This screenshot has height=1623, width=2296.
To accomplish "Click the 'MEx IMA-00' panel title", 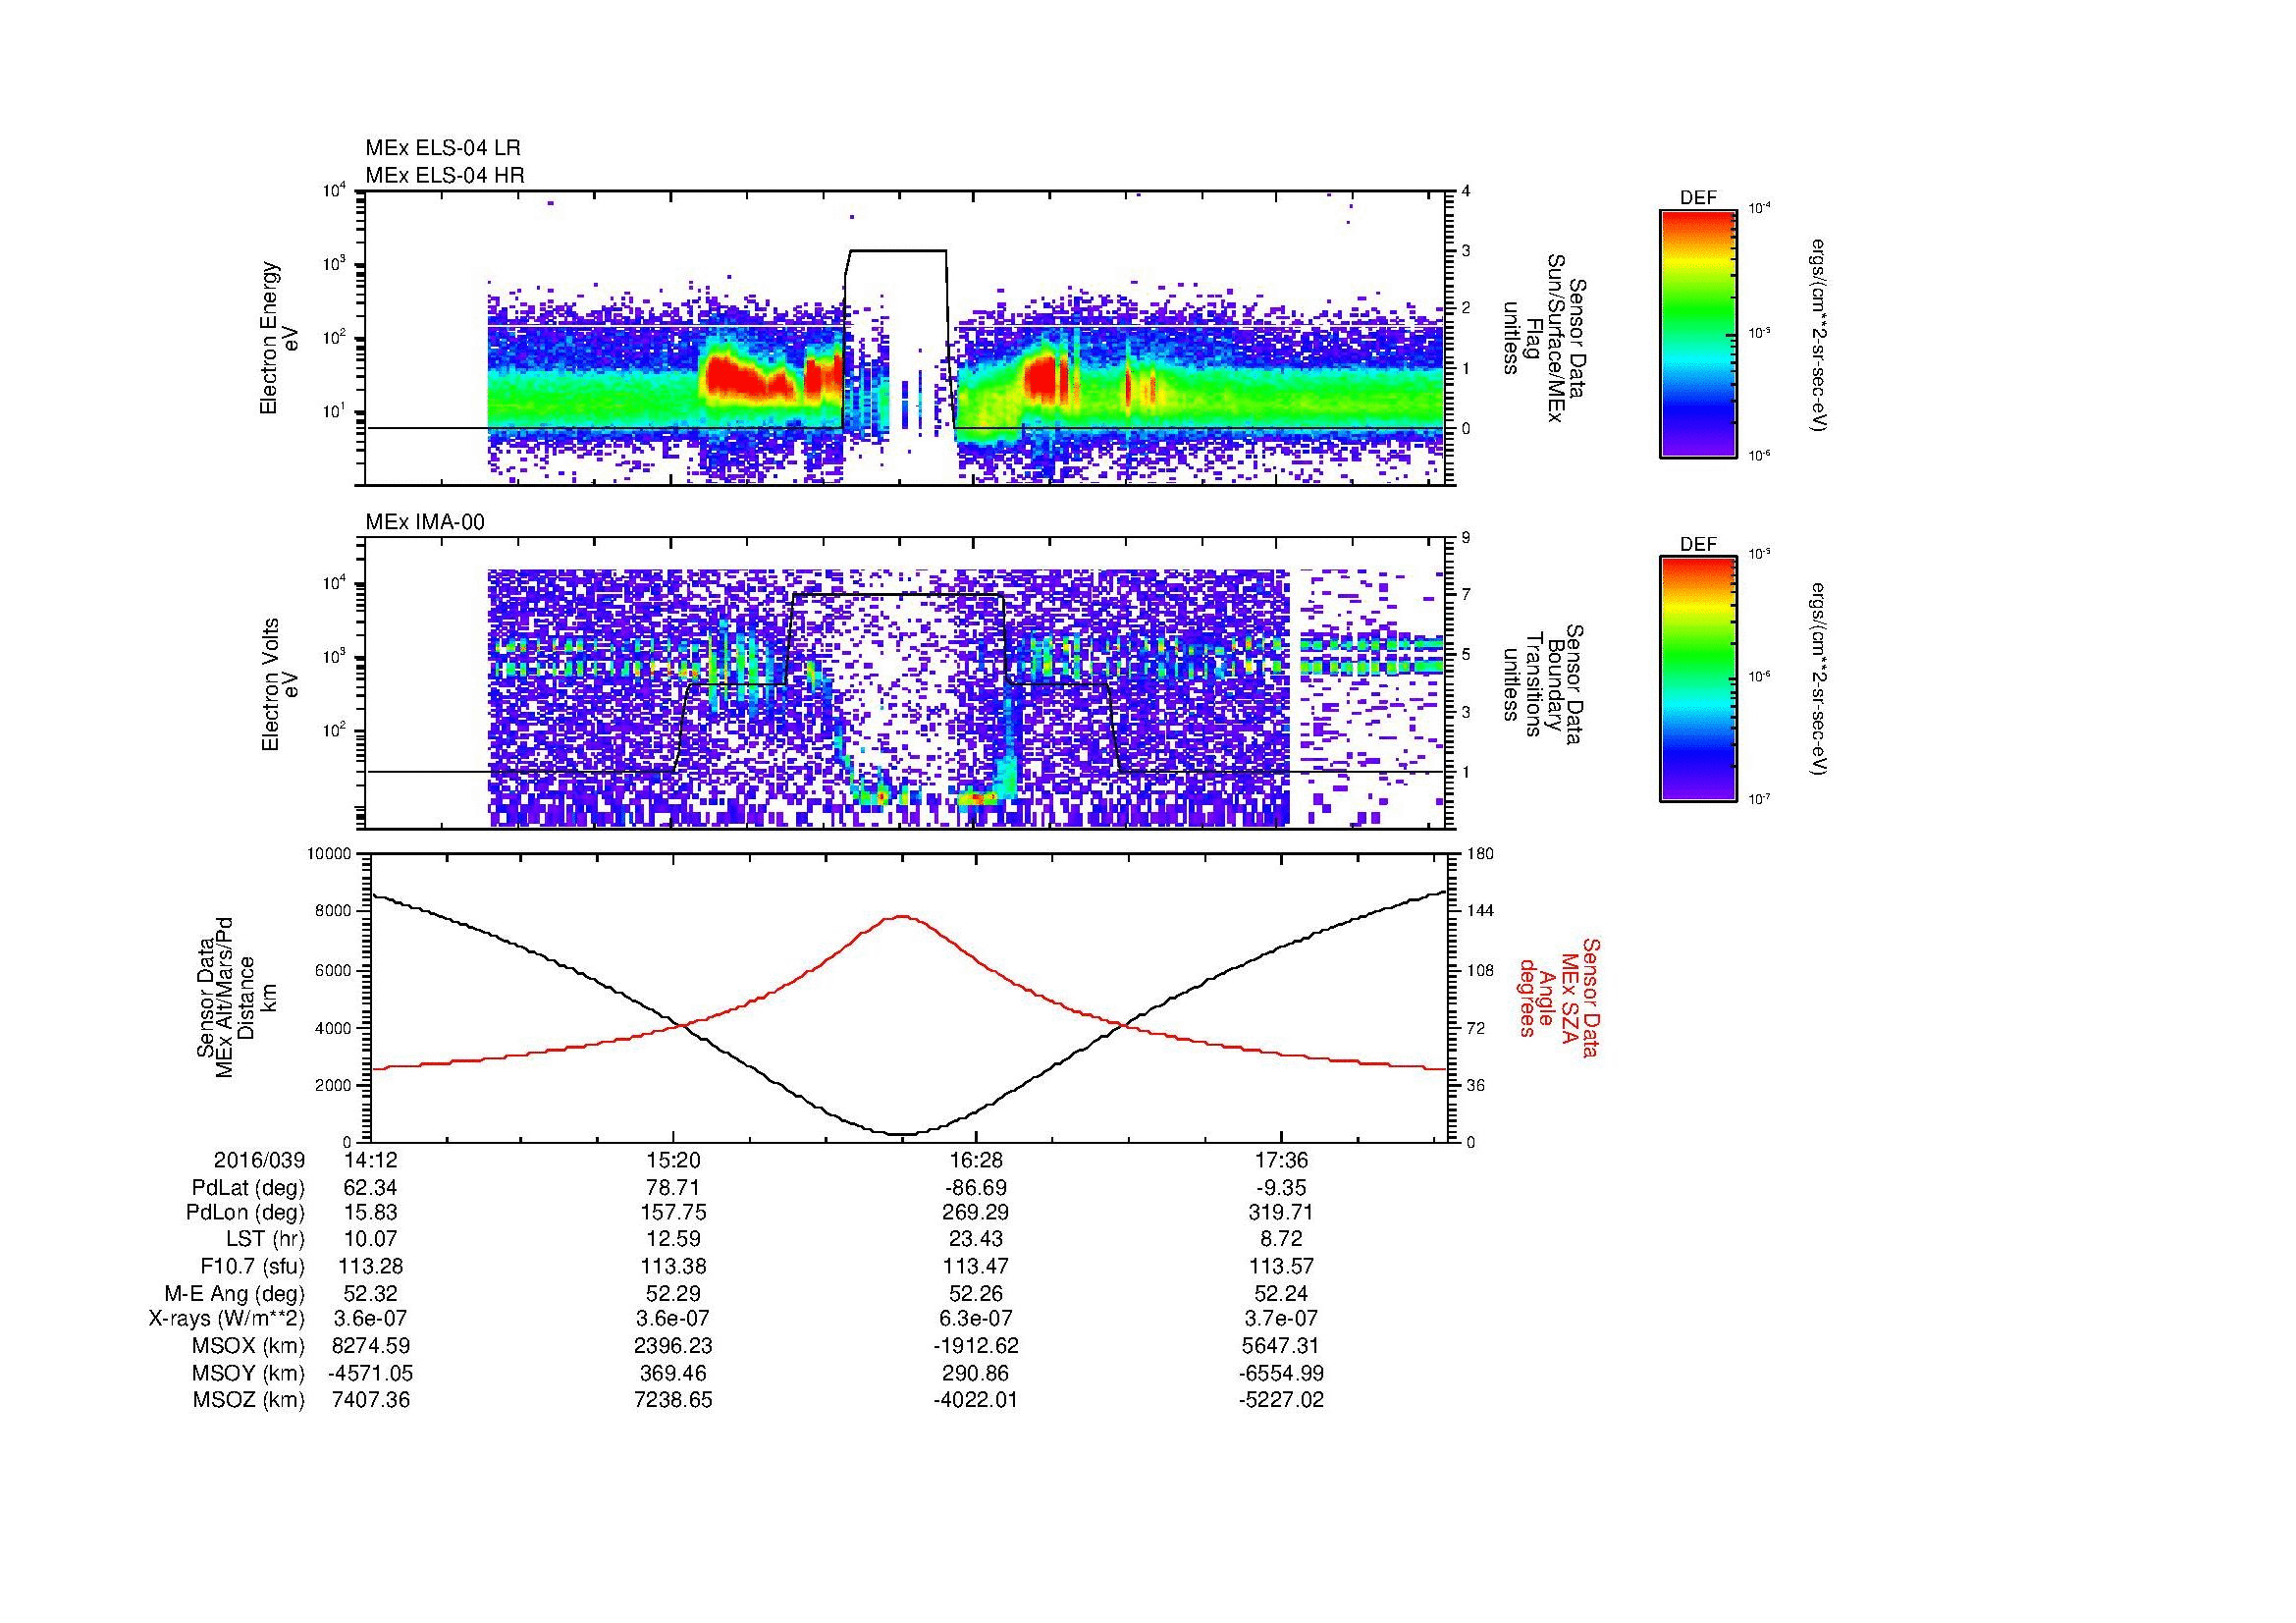I will [424, 522].
